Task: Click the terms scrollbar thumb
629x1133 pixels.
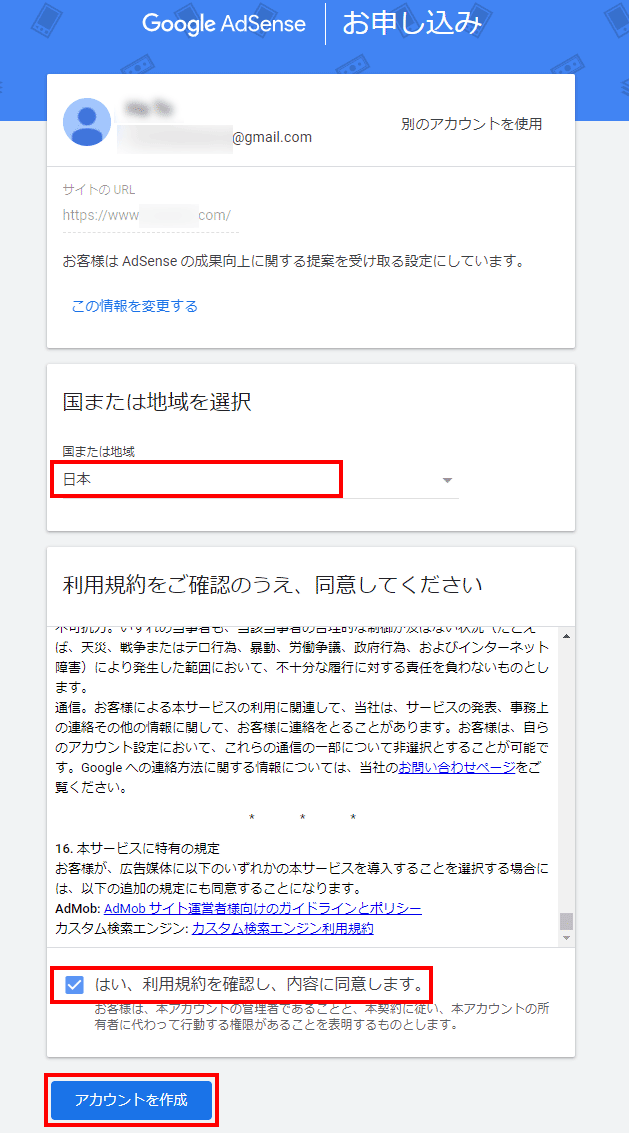Action: tap(566, 921)
